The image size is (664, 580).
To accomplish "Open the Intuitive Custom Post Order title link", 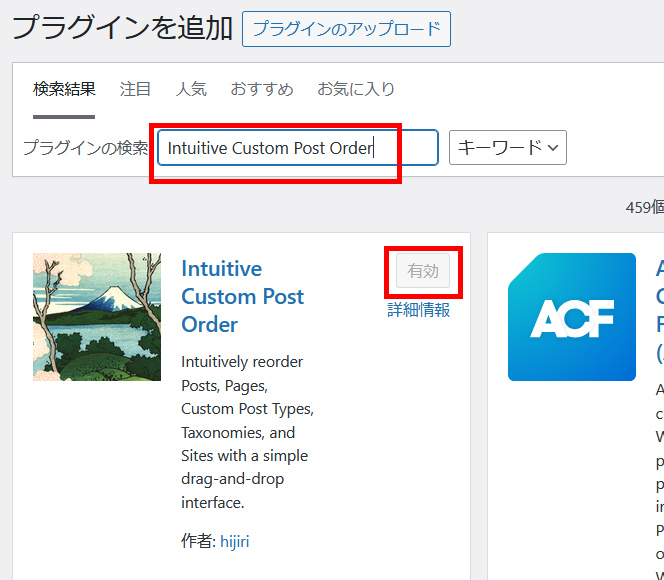I will pos(242,297).
